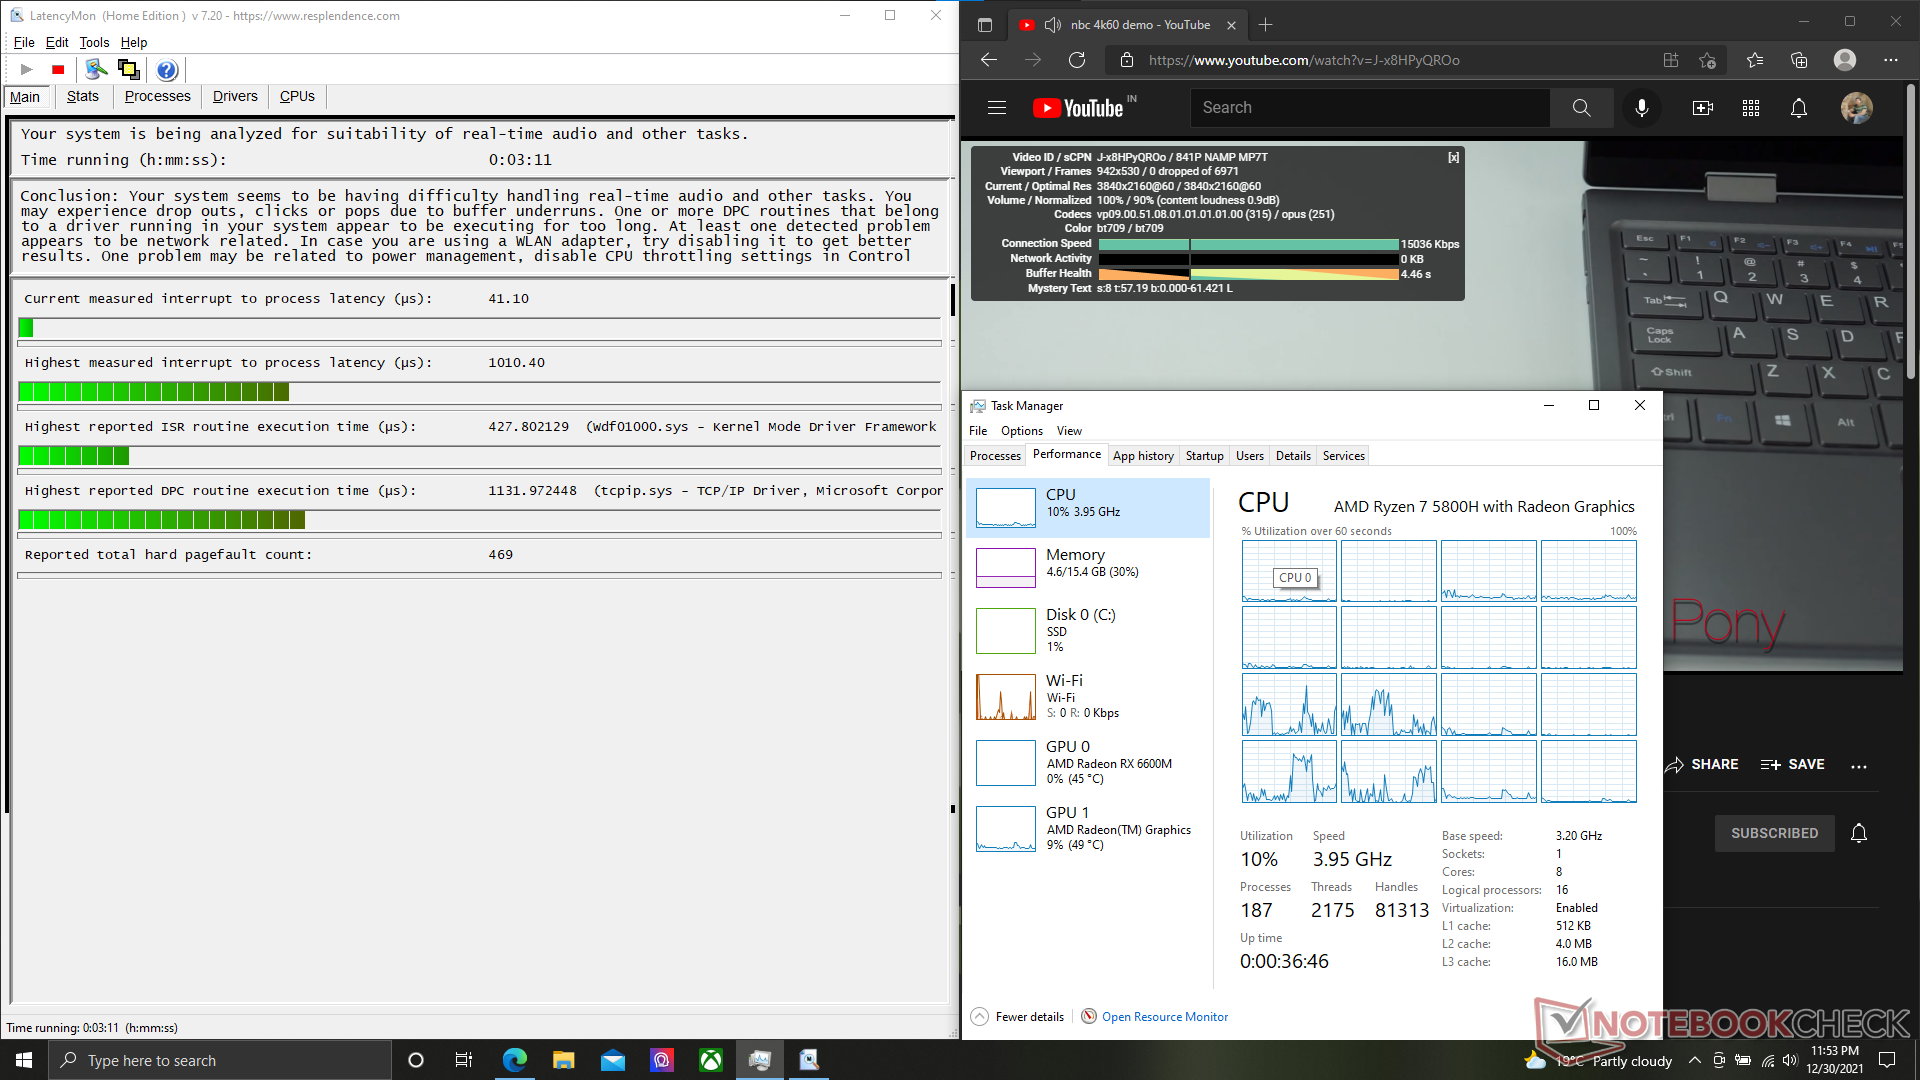The width and height of the screenshot is (1920, 1080).
Task: Click YouTube voice search microphone icon
Action: pyautogui.click(x=1641, y=108)
